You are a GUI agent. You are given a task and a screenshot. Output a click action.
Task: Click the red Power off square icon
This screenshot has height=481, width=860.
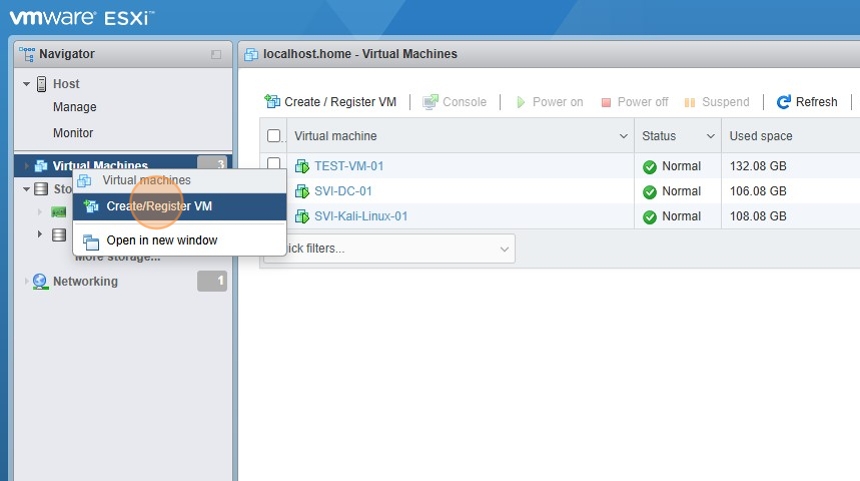pyautogui.click(x=606, y=103)
